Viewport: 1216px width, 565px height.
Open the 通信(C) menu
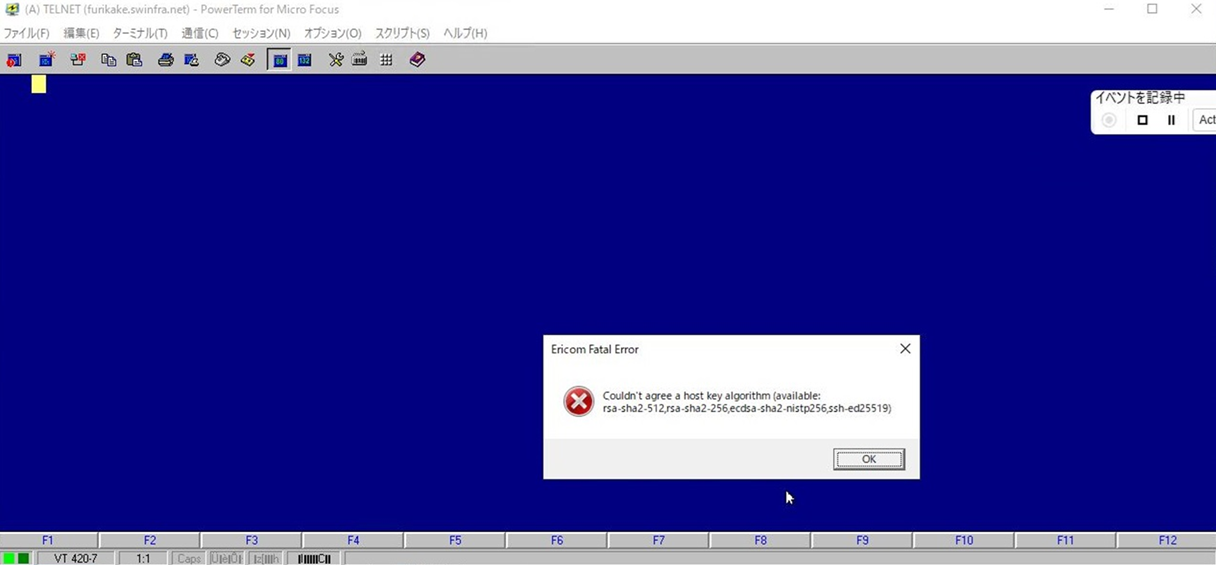tap(200, 33)
